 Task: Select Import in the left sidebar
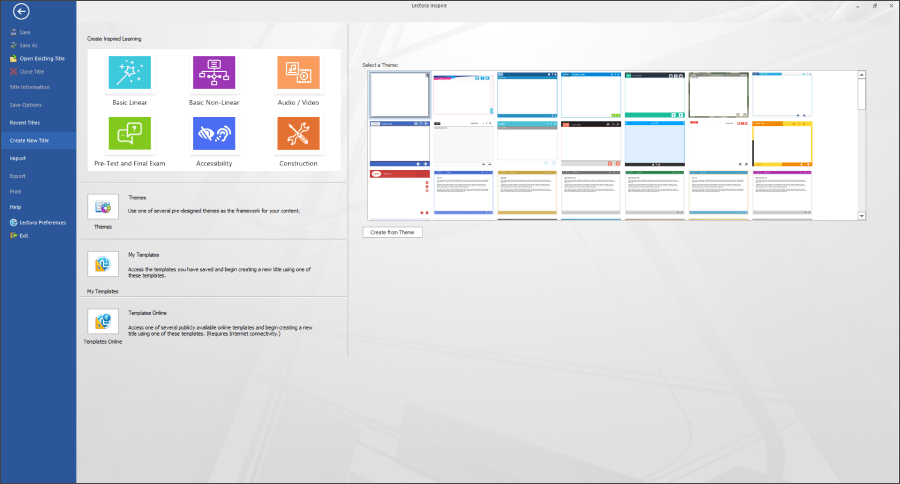pyautogui.click(x=18, y=158)
